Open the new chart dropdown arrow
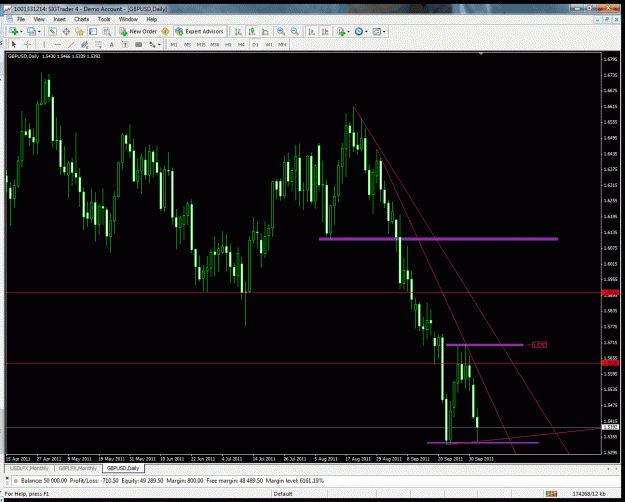Screen dimensions: 625x502 [x=21, y=32]
